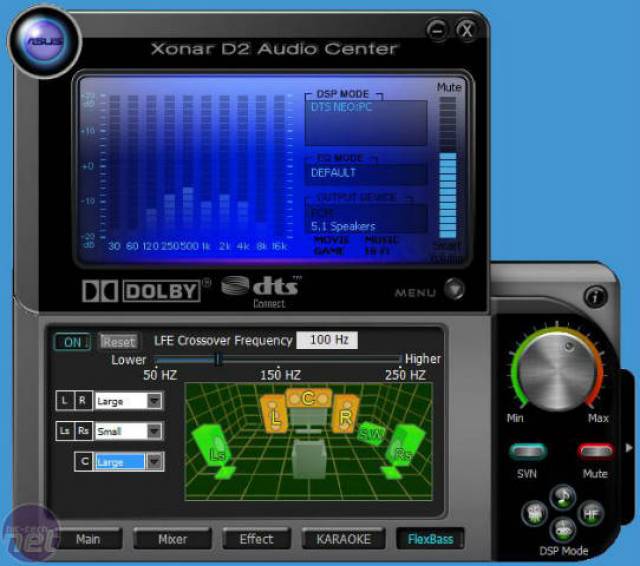
Task: Click the LFE crossover frequency slider
Action: (218, 359)
